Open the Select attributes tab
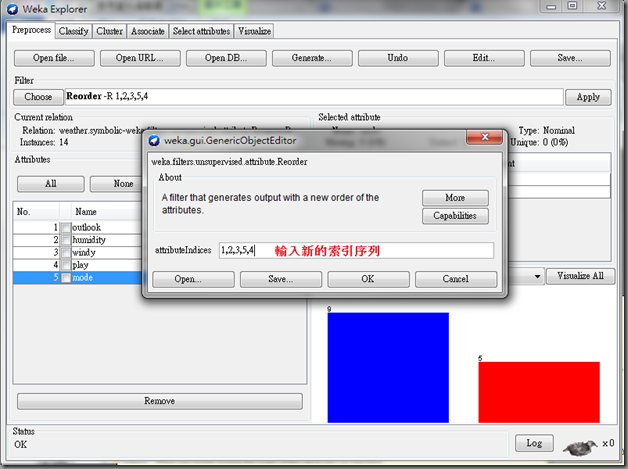628x469 pixels. click(201, 31)
